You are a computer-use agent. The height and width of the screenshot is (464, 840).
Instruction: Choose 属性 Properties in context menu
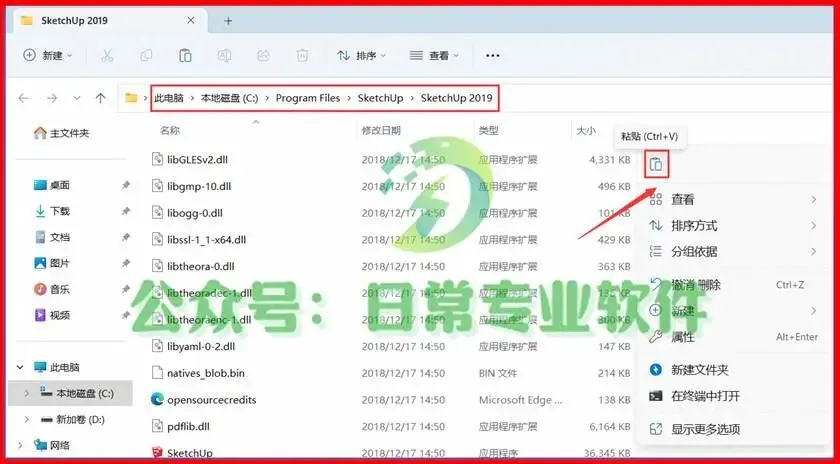(733, 337)
